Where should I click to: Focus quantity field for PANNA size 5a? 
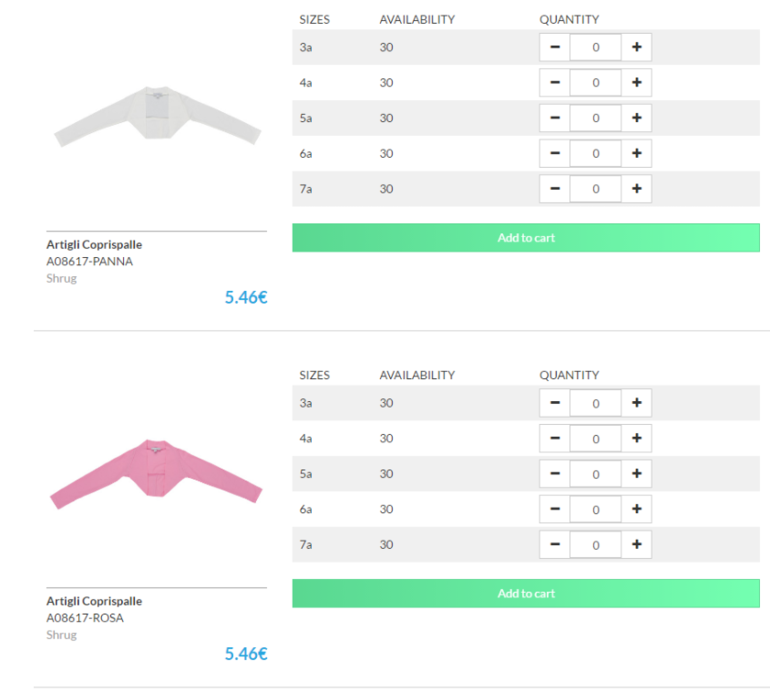595,118
